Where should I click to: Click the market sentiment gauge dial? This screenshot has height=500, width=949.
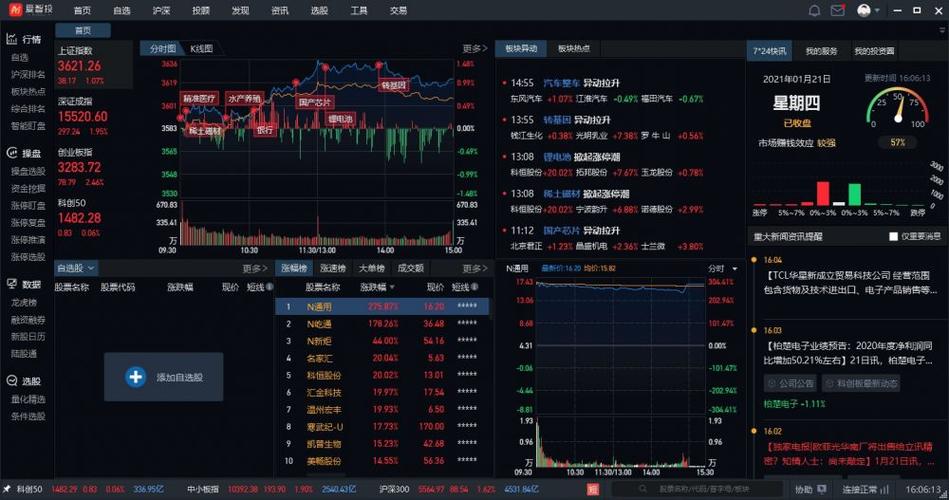(898, 107)
